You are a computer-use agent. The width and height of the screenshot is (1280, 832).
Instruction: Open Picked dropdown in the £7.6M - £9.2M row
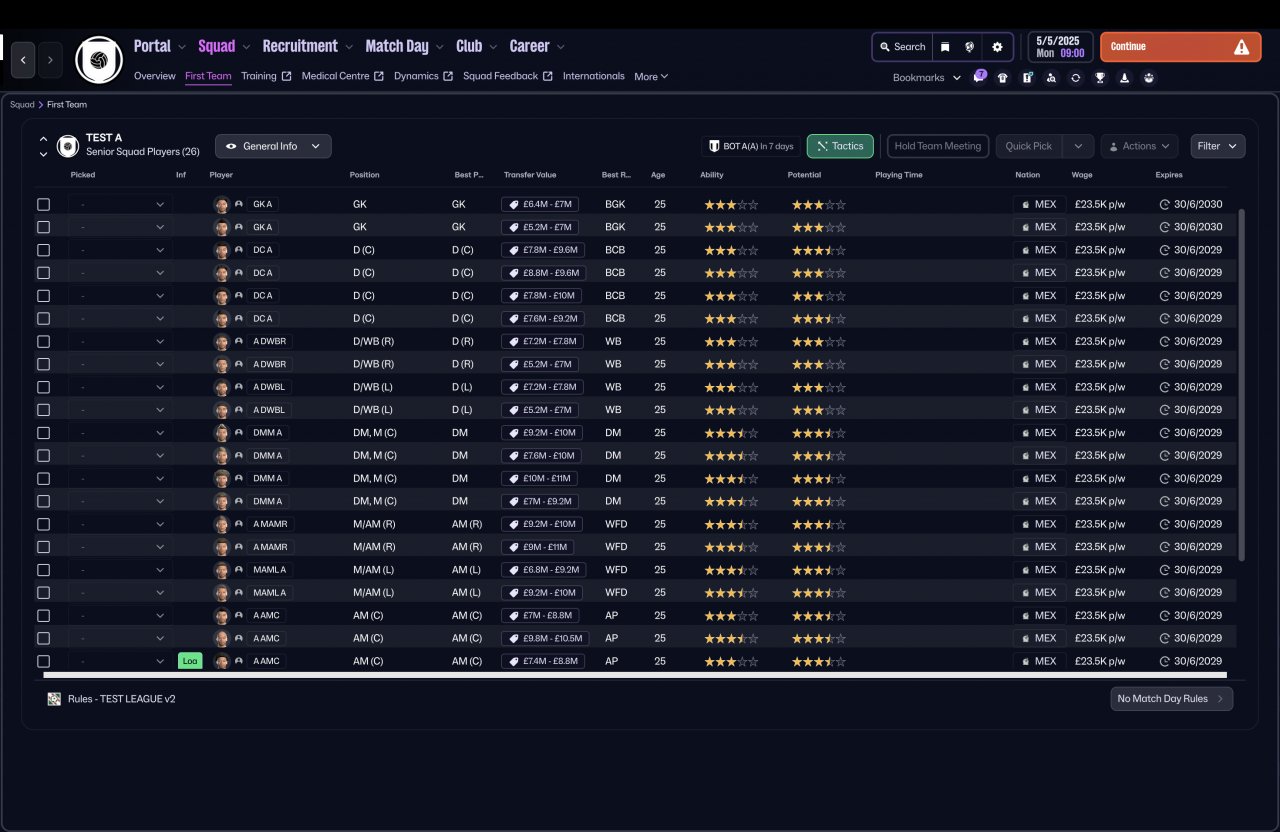[x=121, y=318]
